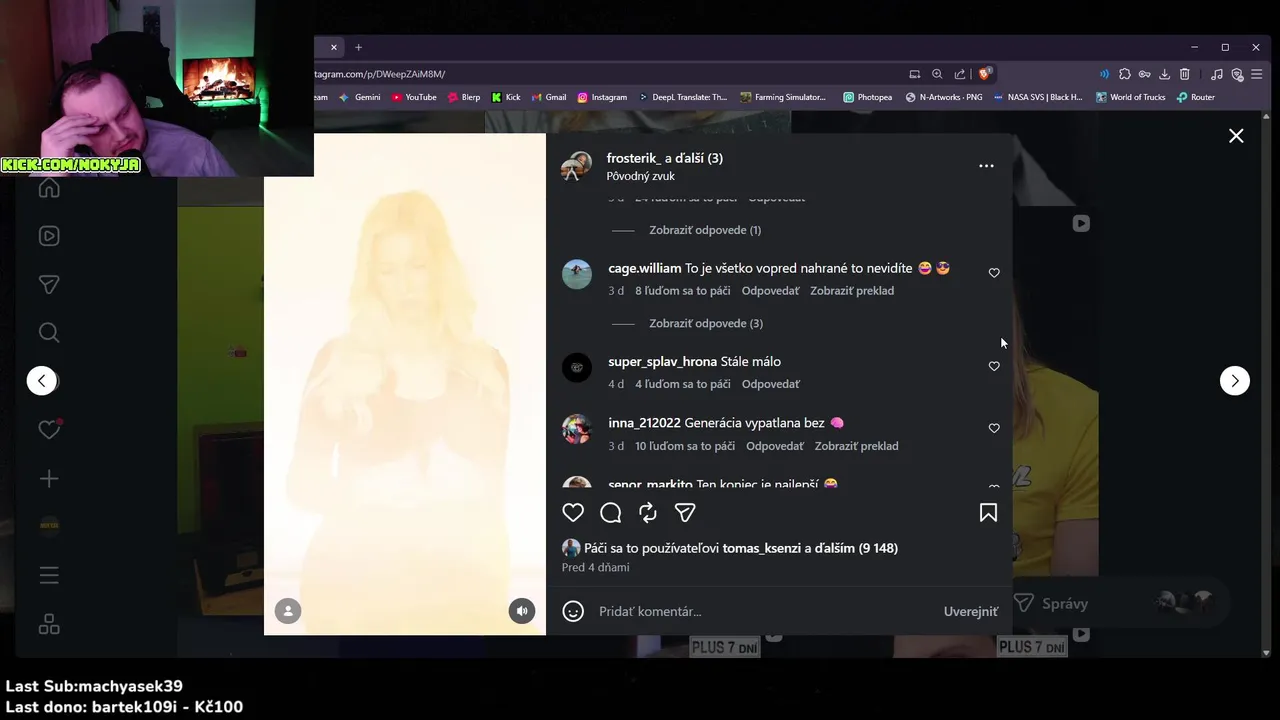Open post options three-dot menu
Viewport: 1280px width, 720px height.
point(986,166)
